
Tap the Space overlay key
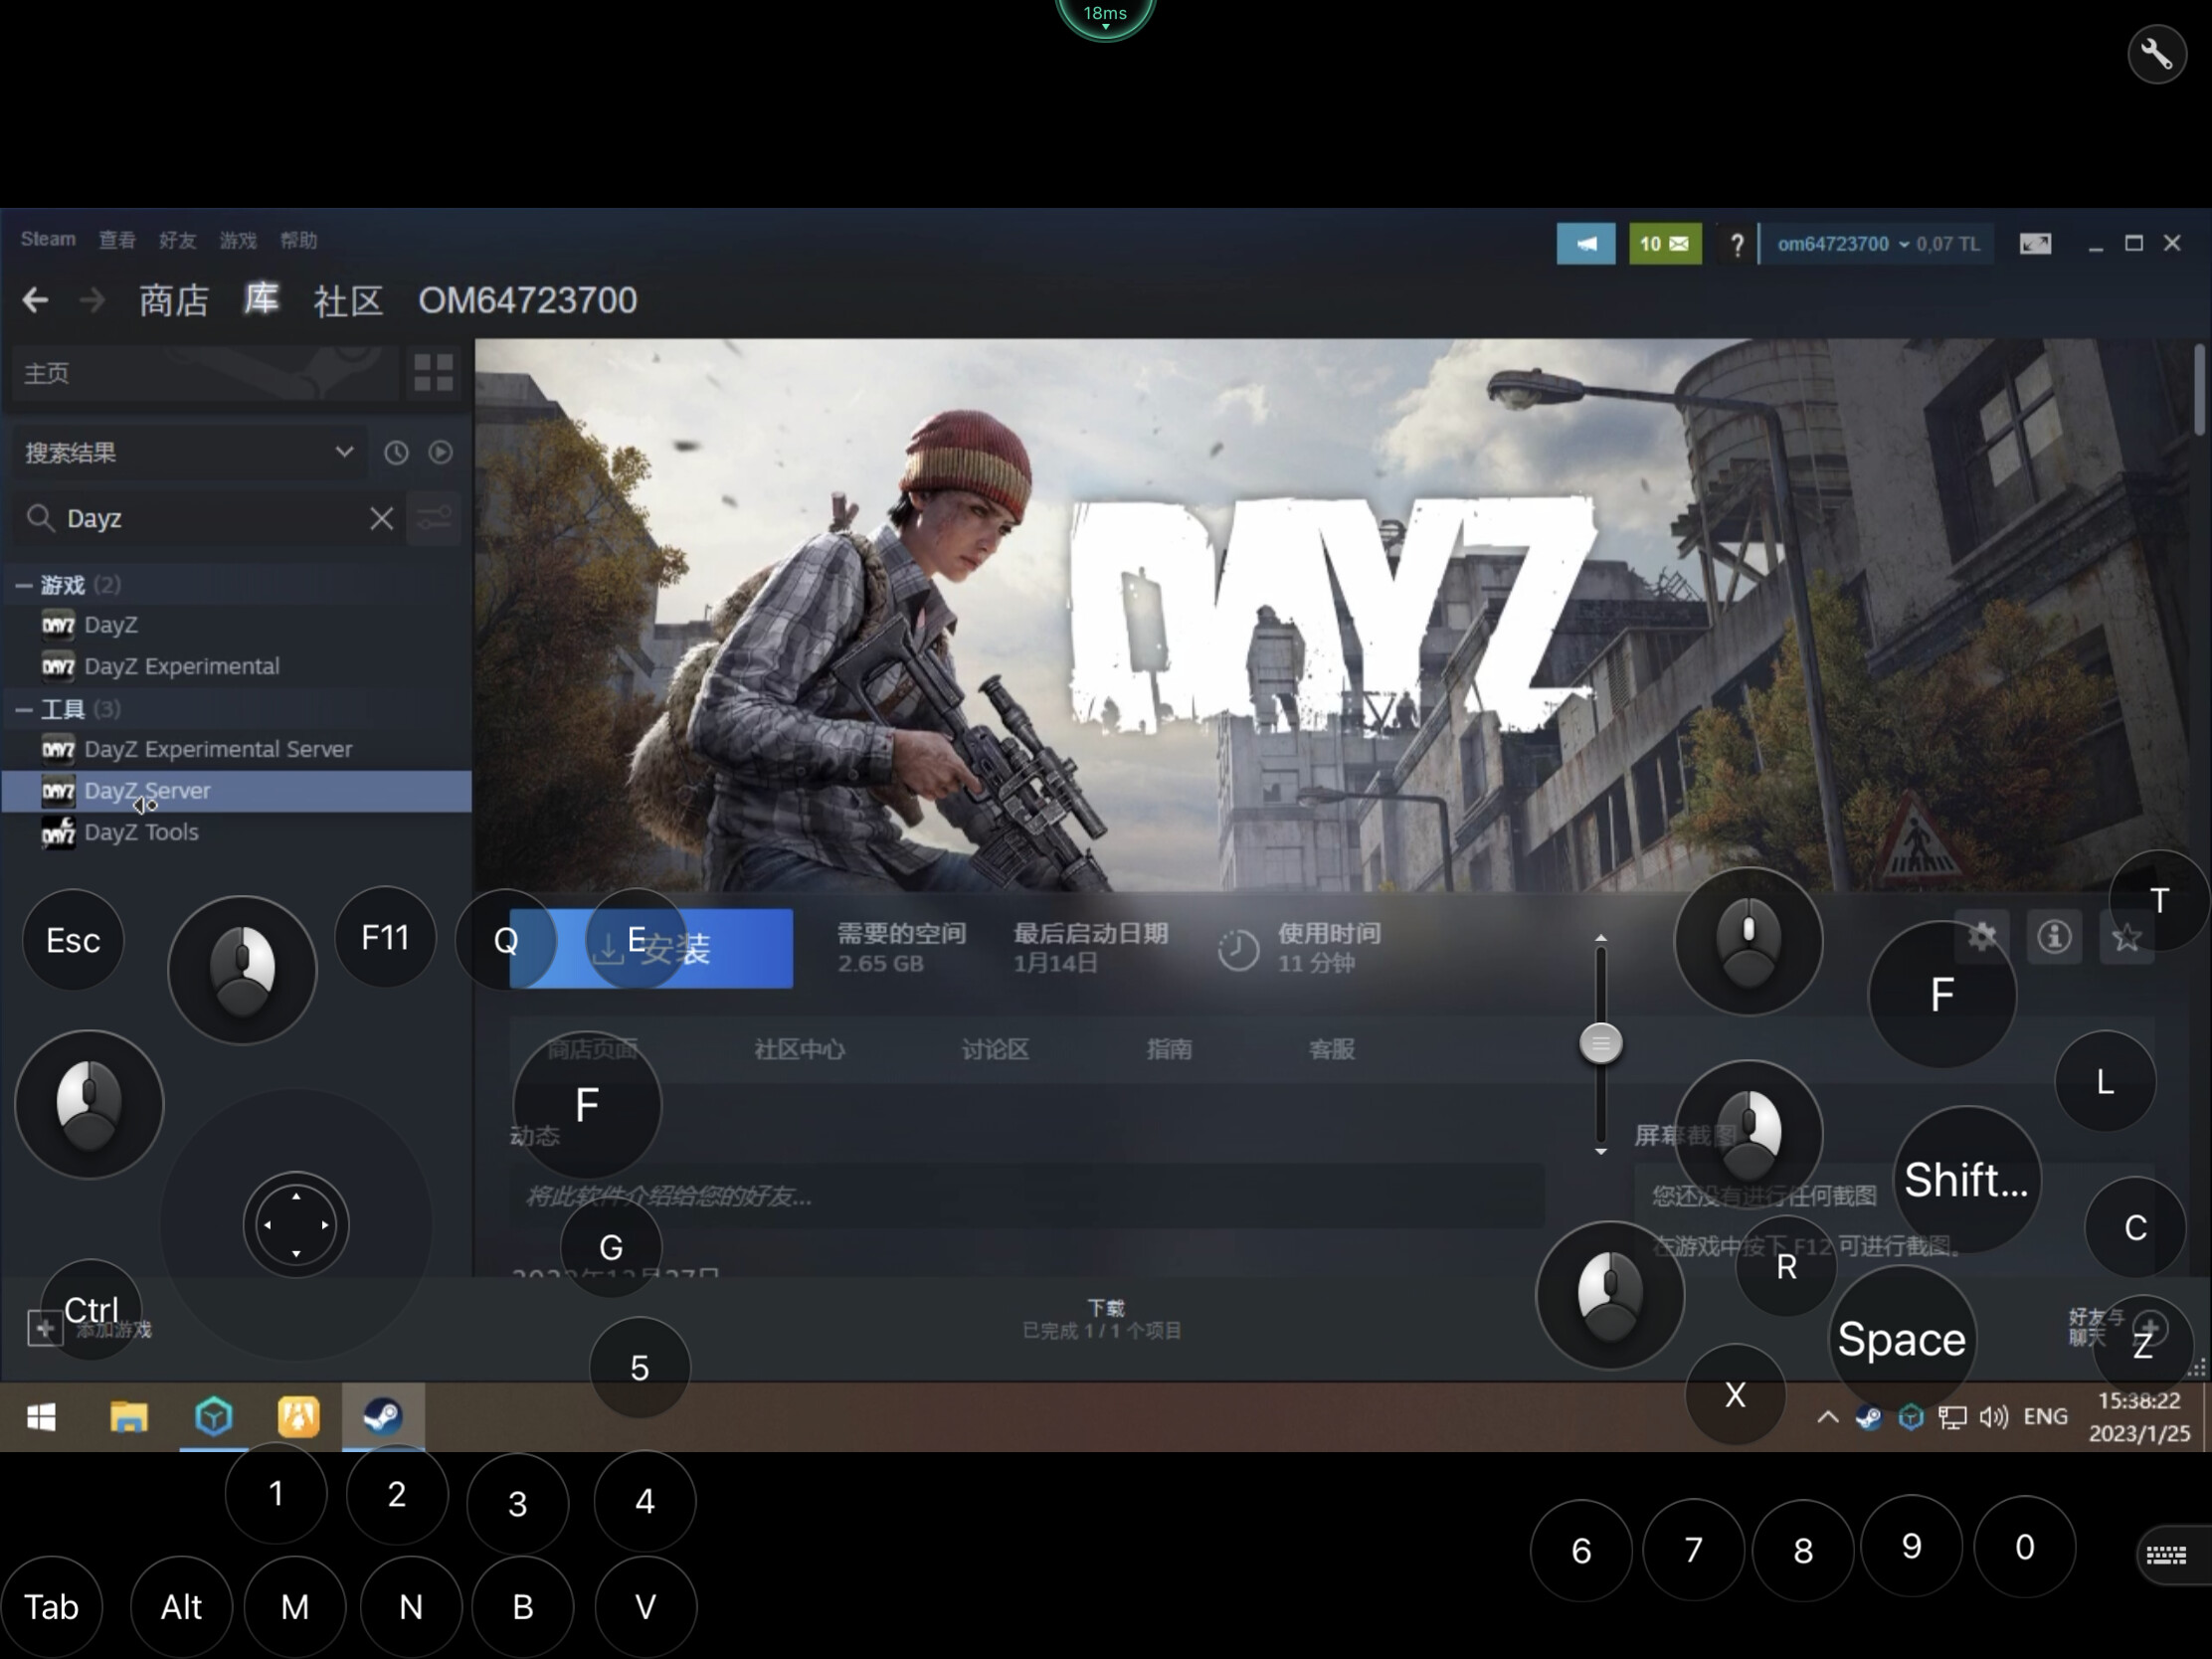[x=1901, y=1339]
